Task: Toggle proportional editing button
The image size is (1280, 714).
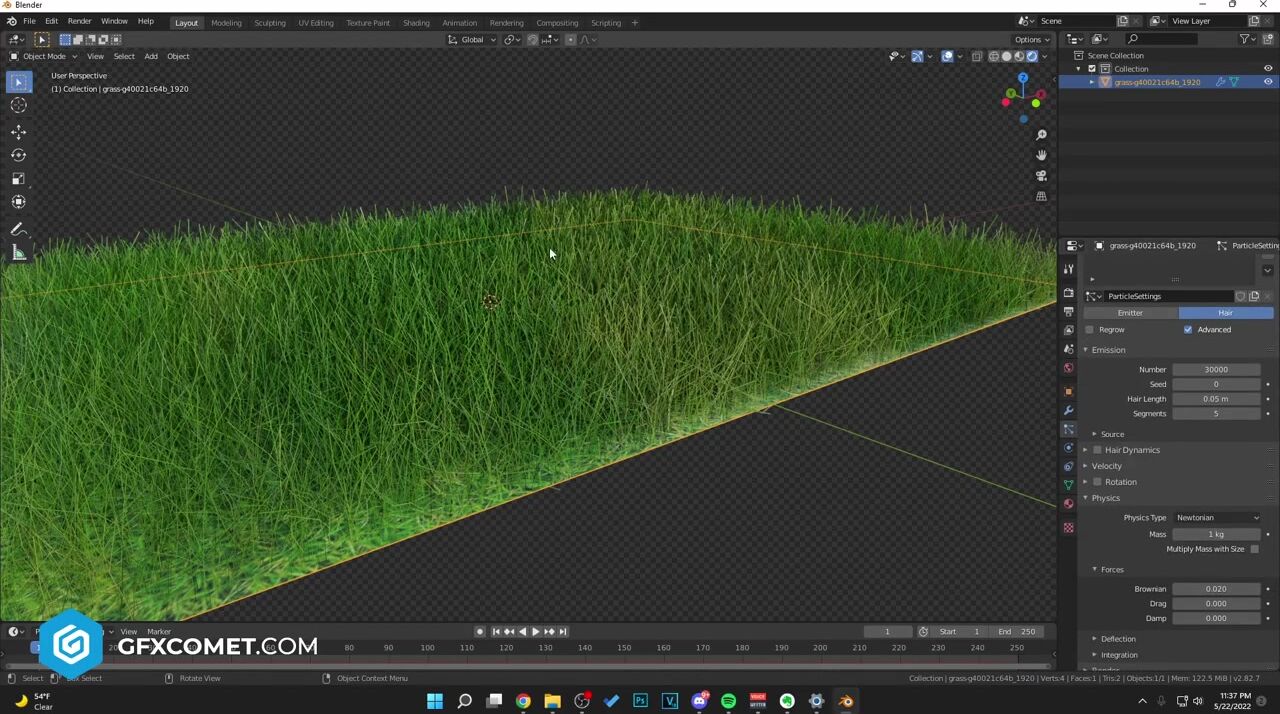Action: pyautogui.click(x=570, y=39)
